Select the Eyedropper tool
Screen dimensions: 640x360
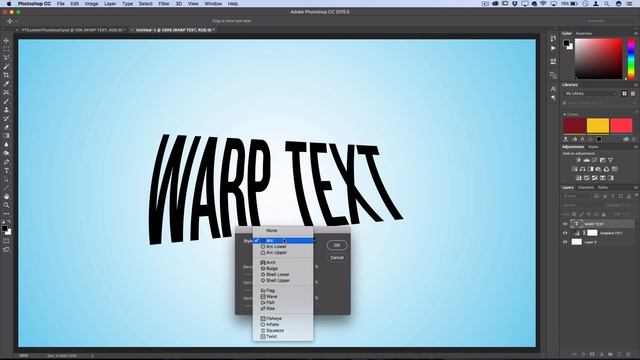(6, 84)
